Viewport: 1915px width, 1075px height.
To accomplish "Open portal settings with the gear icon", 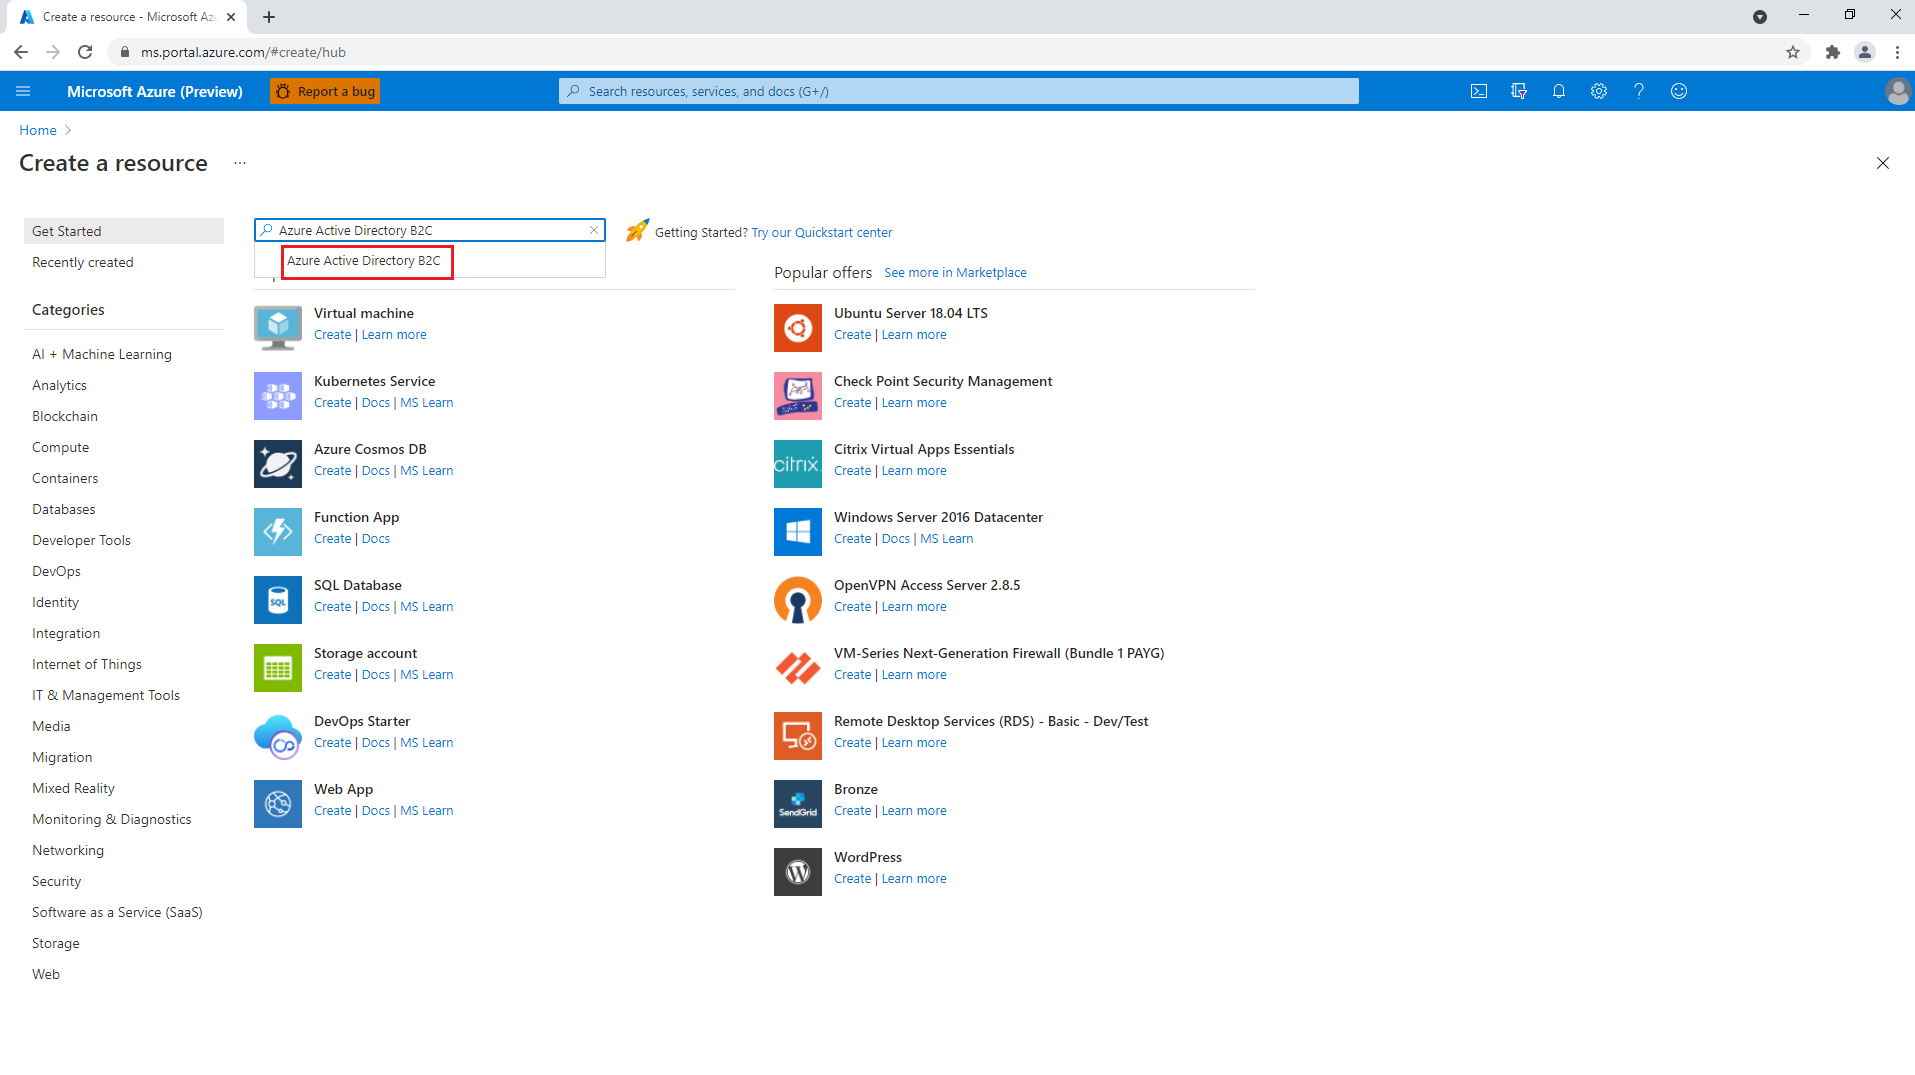I will tap(1598, 90).
